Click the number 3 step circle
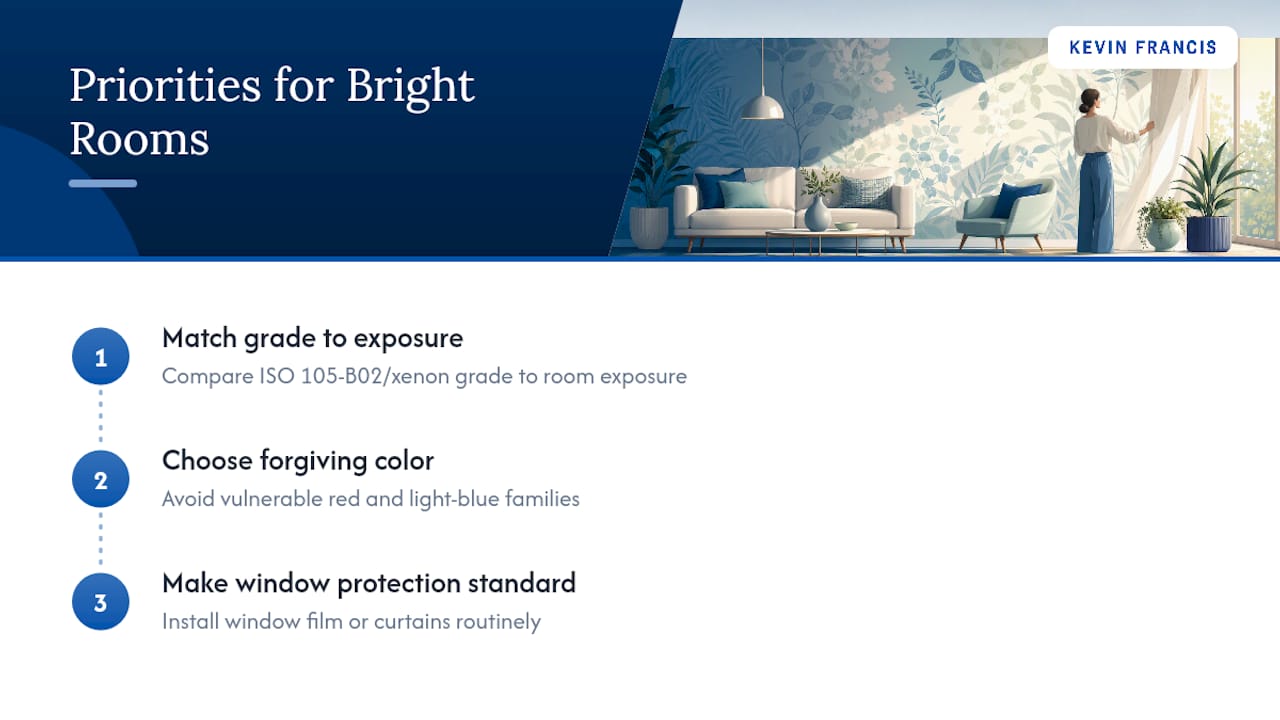The image size is (1280, 720). tap(100, 602)
